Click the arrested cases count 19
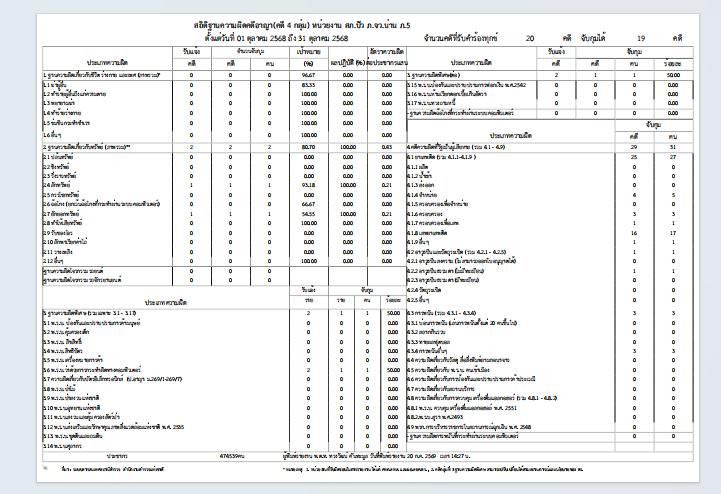Image resolution: width=721 pixels, height=494 pixels. (x=641, y=38)
